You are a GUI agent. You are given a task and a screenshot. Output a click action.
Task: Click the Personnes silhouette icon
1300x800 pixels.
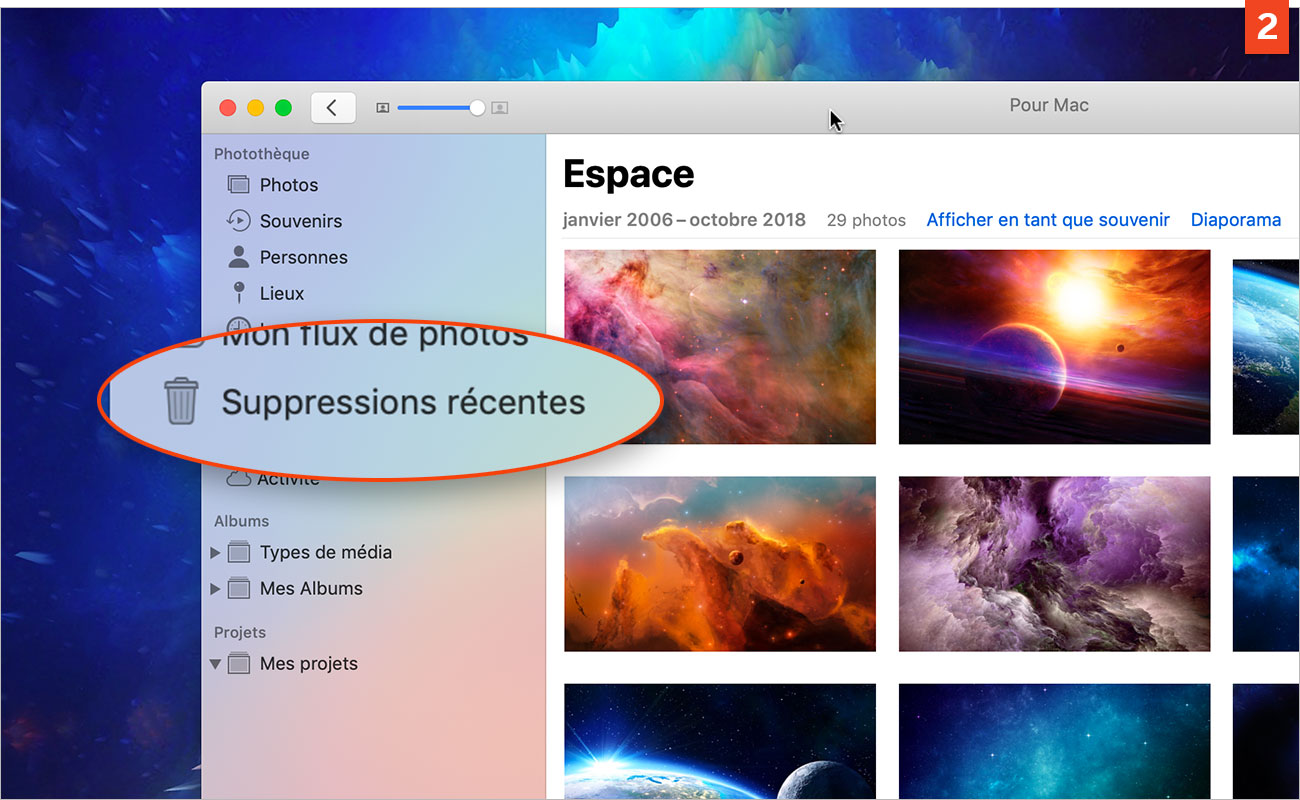point(238,257)
